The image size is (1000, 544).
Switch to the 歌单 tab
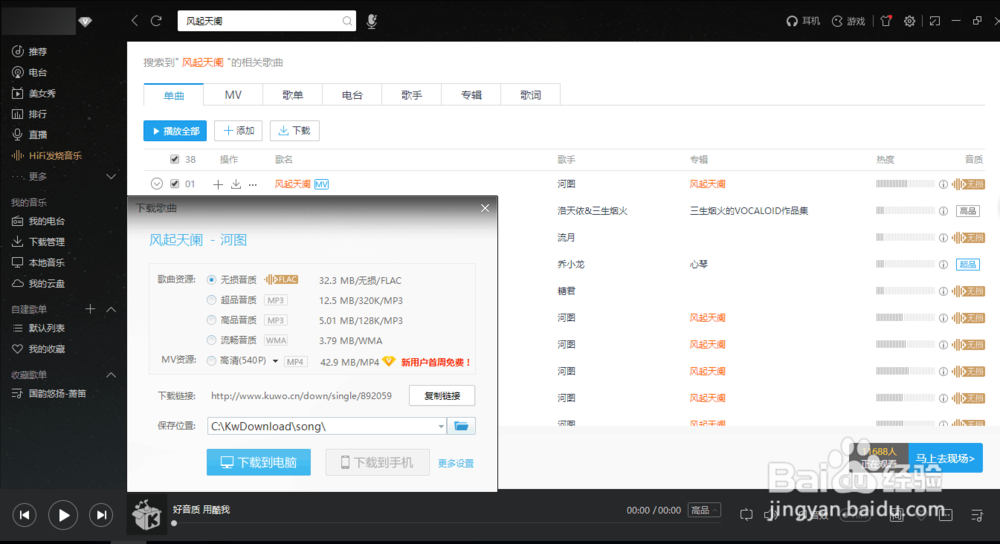coord(293,95)
